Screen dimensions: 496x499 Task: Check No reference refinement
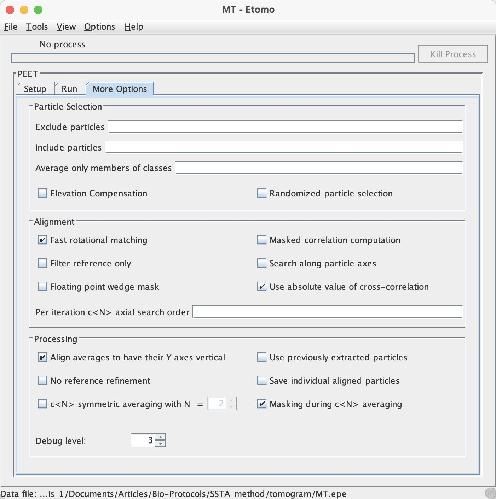pos(42,380)
